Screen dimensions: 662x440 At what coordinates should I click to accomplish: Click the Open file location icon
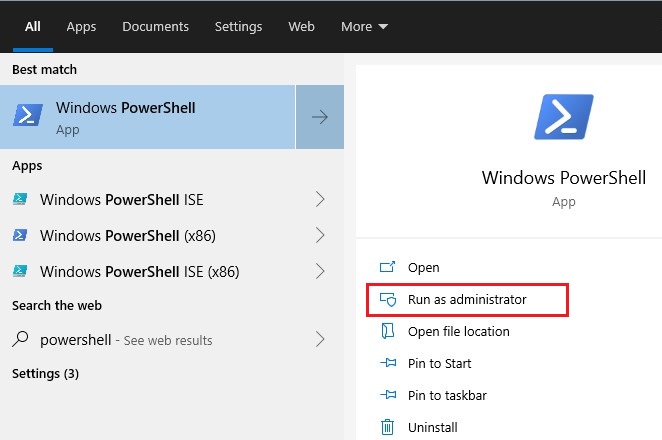click(x=388, y=331)
